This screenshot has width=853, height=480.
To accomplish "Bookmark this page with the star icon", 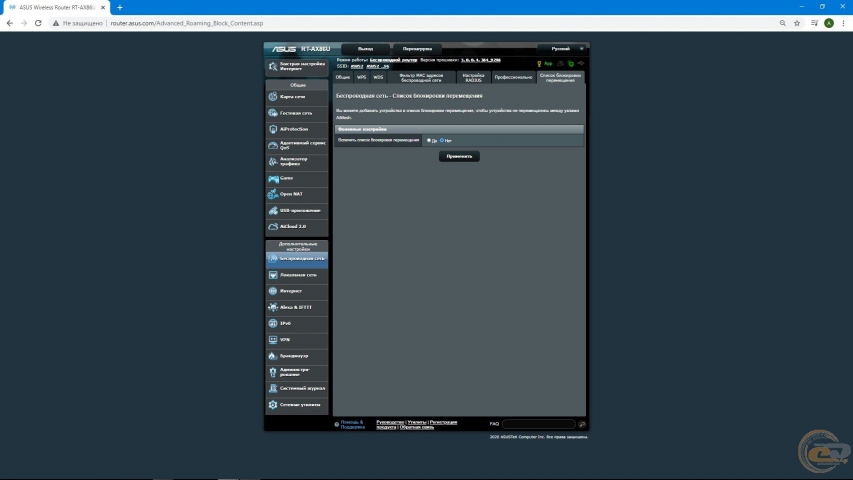I will pyautogui.click(x=797, y=23).
